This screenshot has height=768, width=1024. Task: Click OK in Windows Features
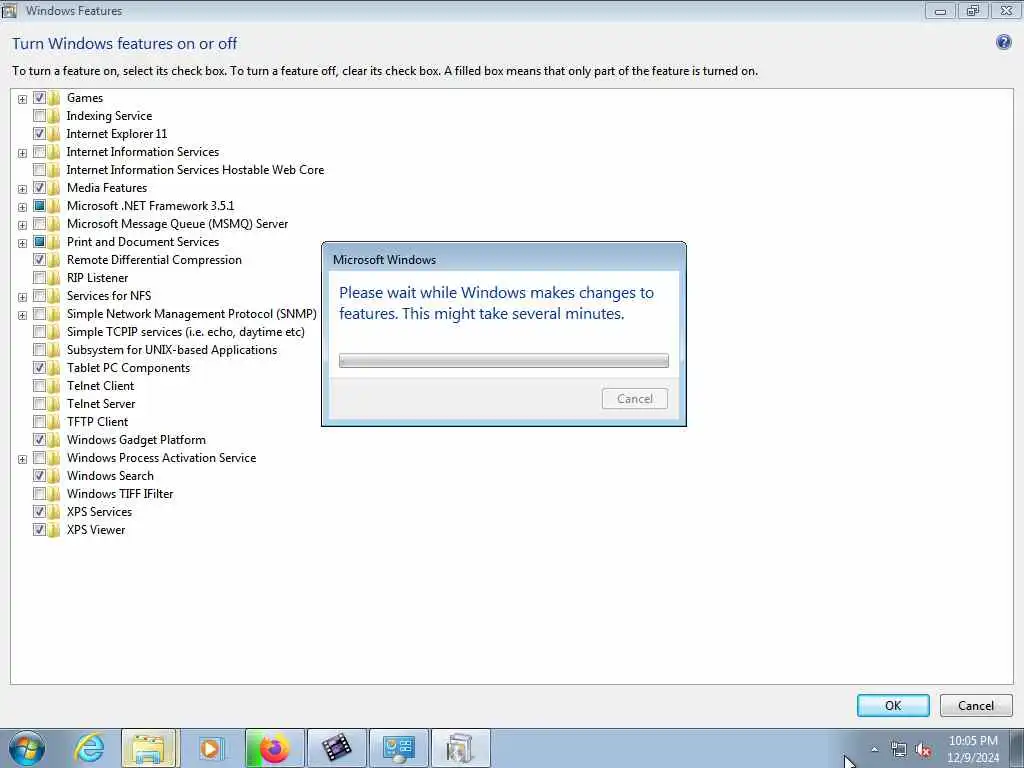click(x=893, y=705)
